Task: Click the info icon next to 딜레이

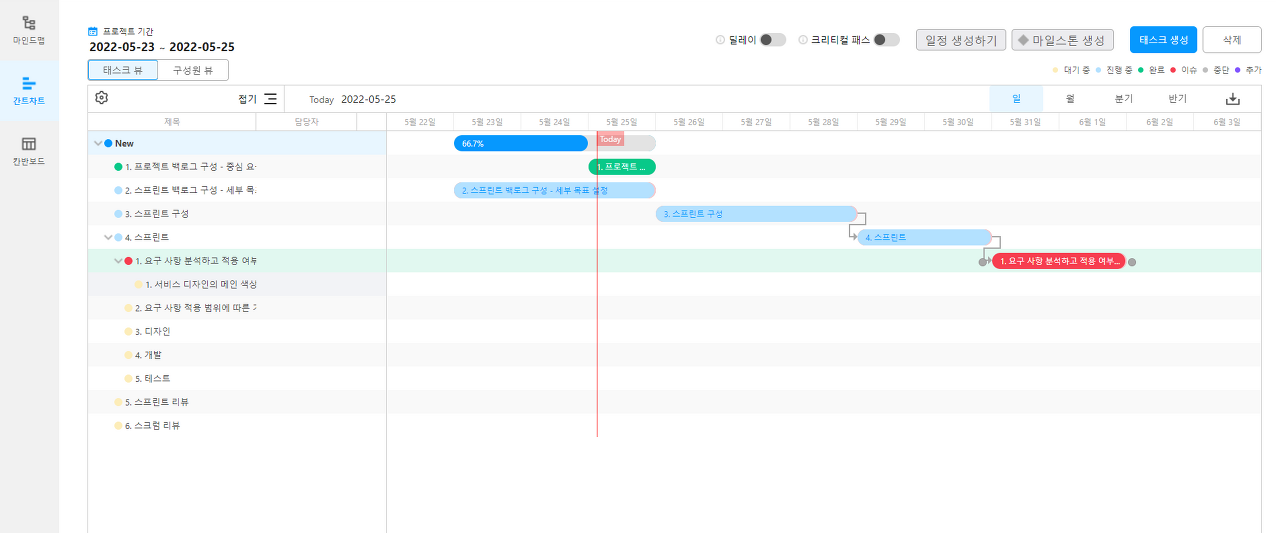Action: pos(720,40)
